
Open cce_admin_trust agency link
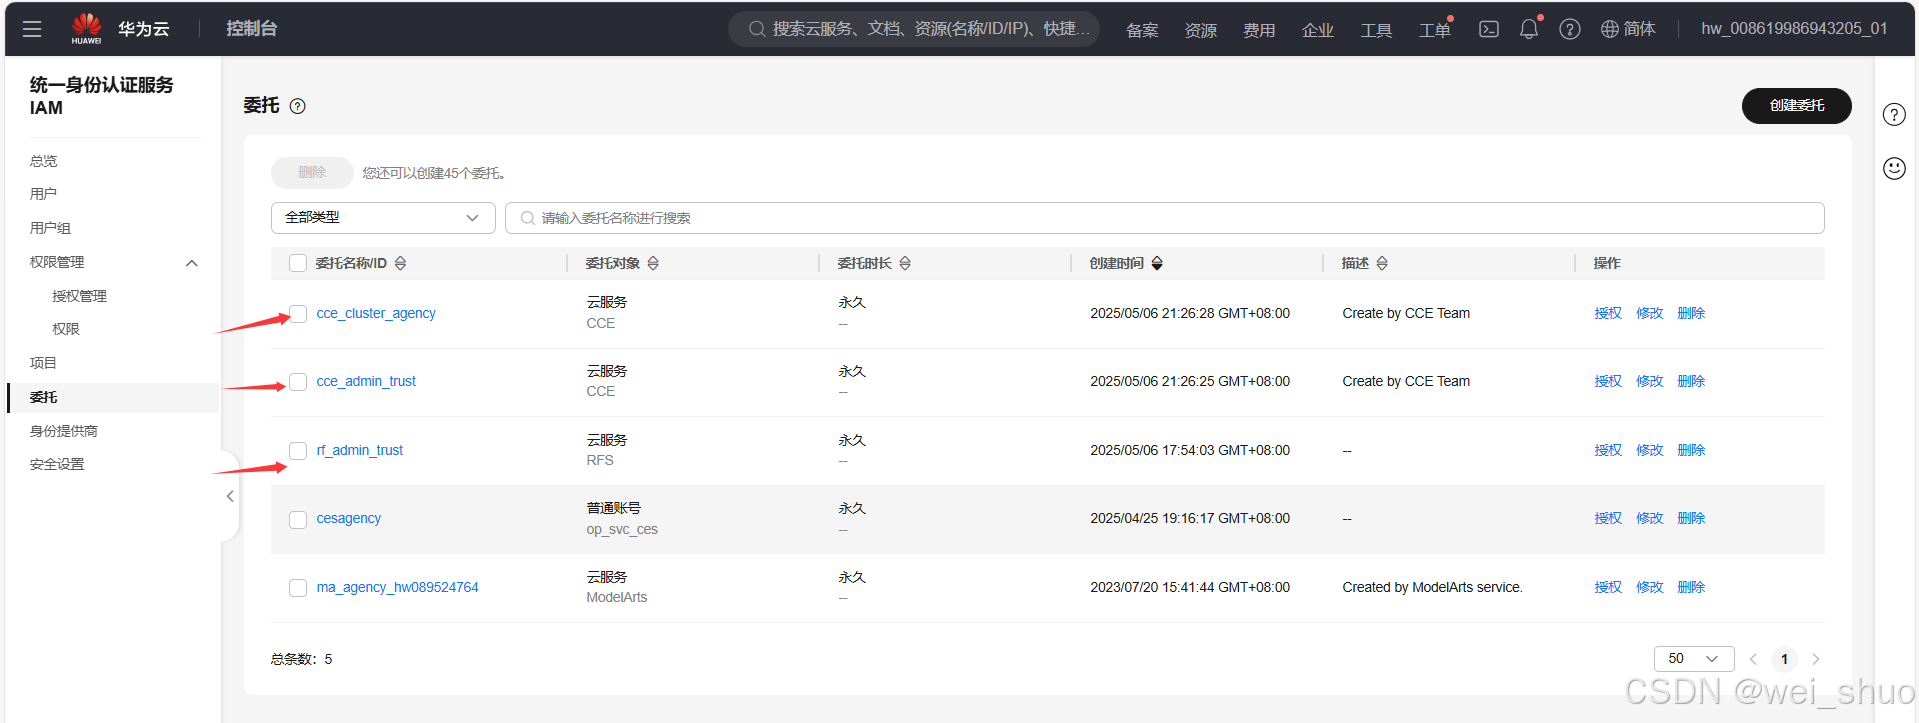pos(366,381)
